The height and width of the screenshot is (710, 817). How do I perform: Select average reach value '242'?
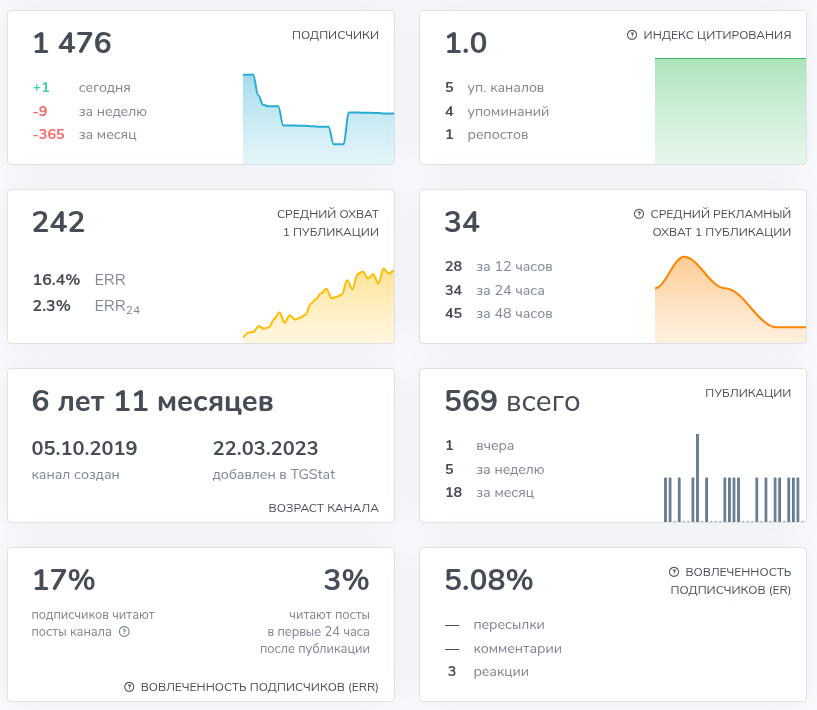[x=58, y=222]
